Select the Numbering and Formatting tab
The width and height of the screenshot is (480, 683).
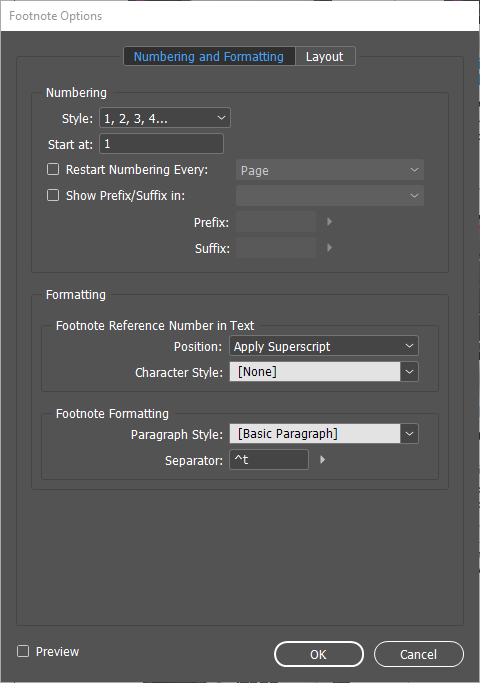[x=209, y=57]
